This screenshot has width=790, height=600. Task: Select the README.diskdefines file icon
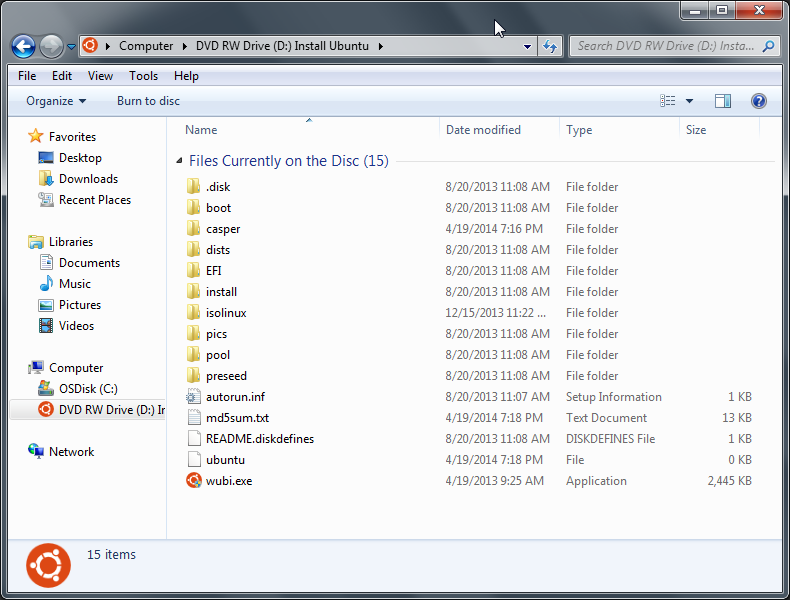coord(194,439)
